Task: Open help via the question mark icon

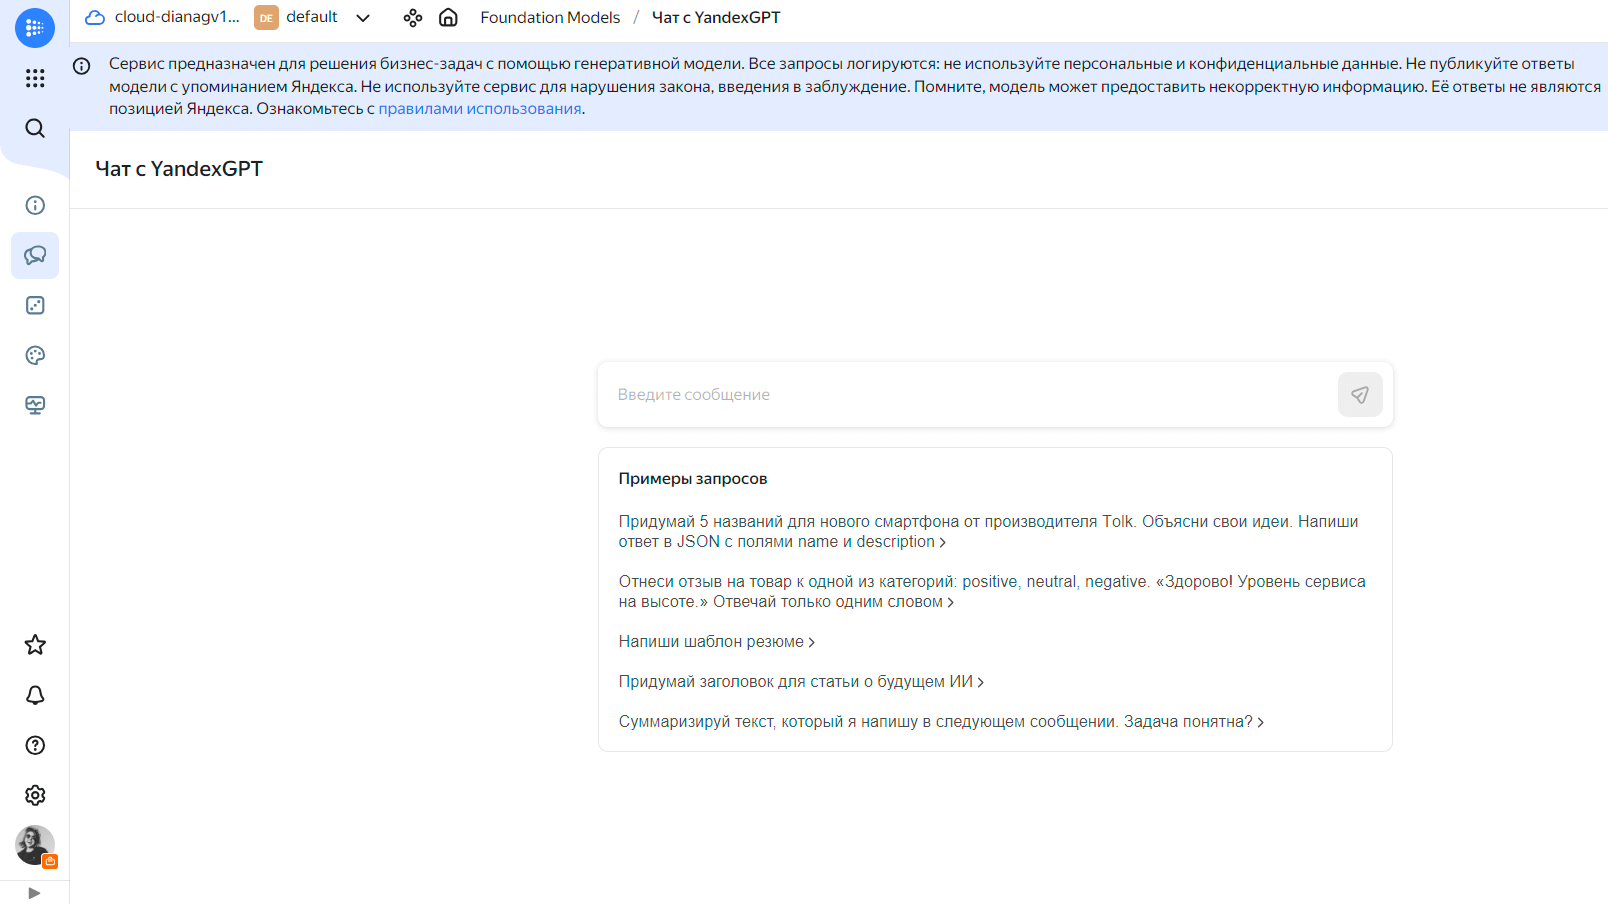Action: tap(35, 745)
